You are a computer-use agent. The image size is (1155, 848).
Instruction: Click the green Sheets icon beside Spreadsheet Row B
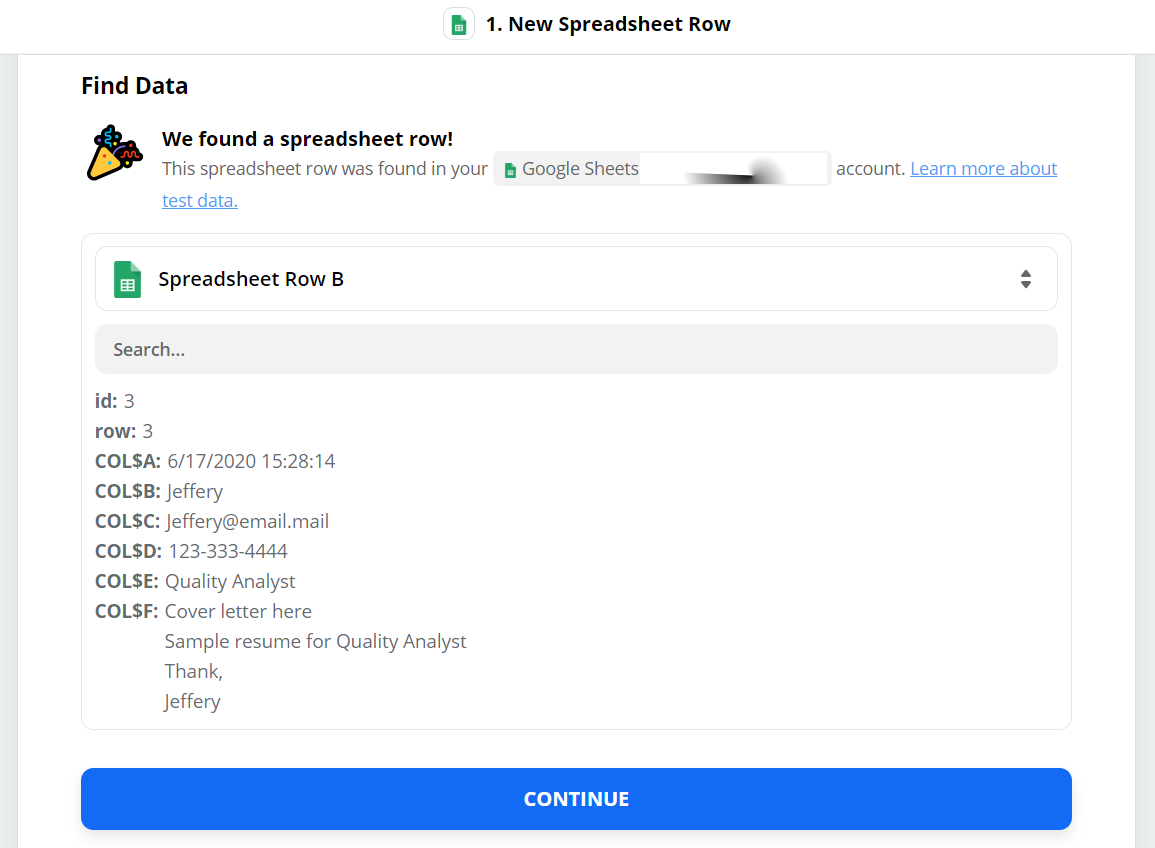tap(127, 279)
